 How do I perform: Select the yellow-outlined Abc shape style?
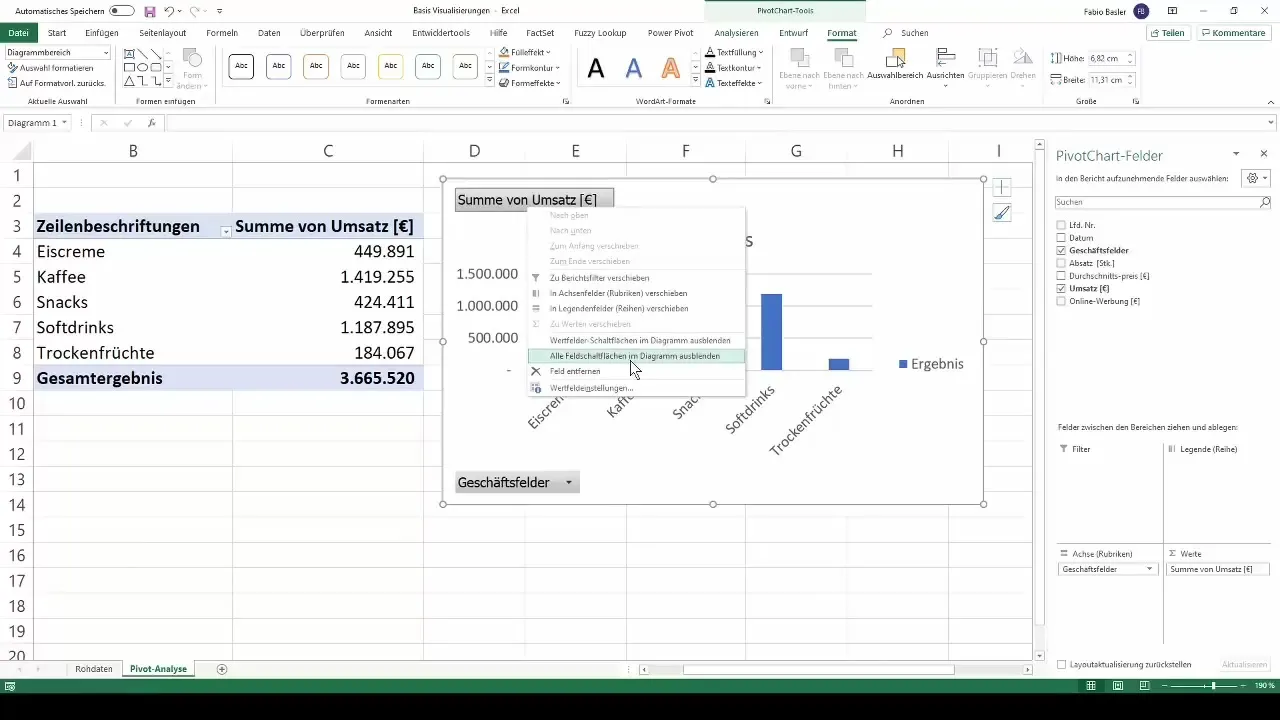coord(390,67)
